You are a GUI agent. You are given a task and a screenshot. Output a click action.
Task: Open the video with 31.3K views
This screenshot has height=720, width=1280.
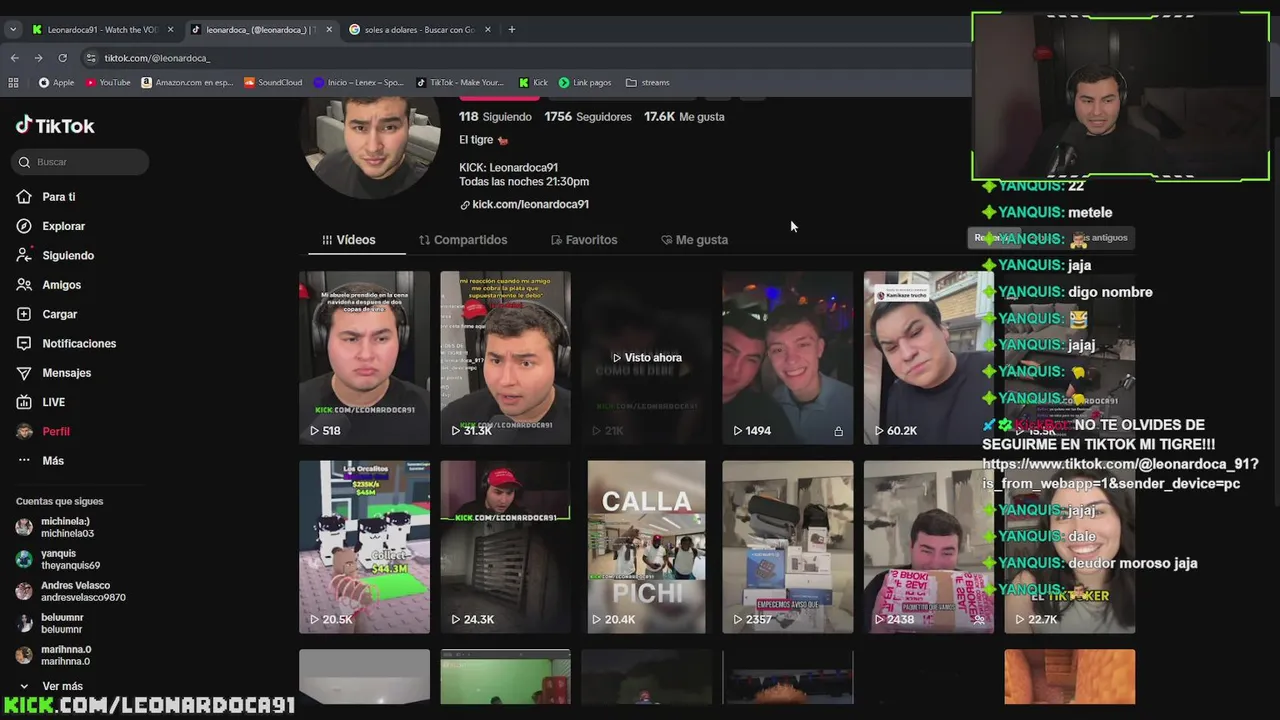(505, 357)
